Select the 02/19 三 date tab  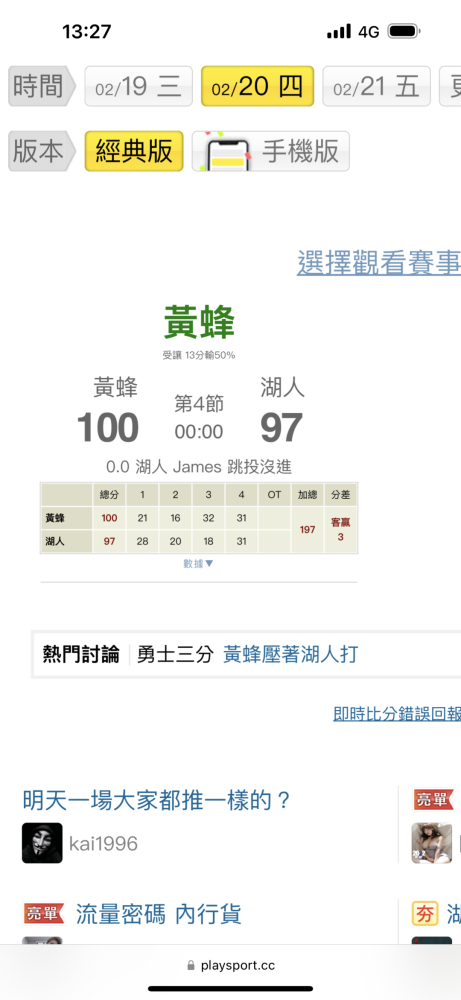pos(138,86)
